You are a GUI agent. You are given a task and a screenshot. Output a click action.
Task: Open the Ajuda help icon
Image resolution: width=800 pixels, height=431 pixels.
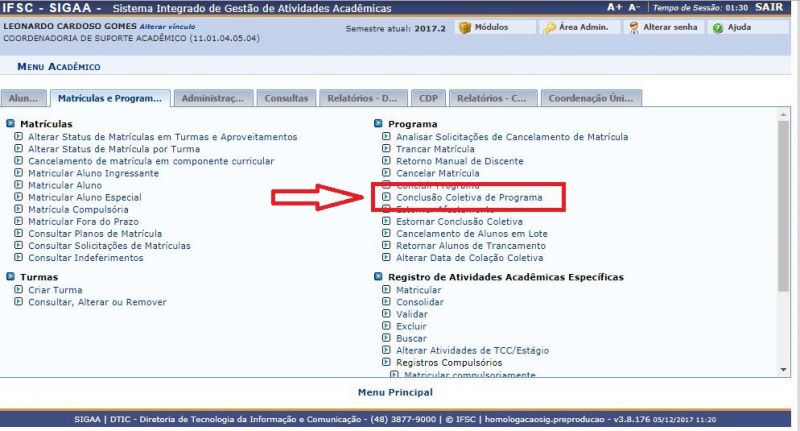point(717,28)
